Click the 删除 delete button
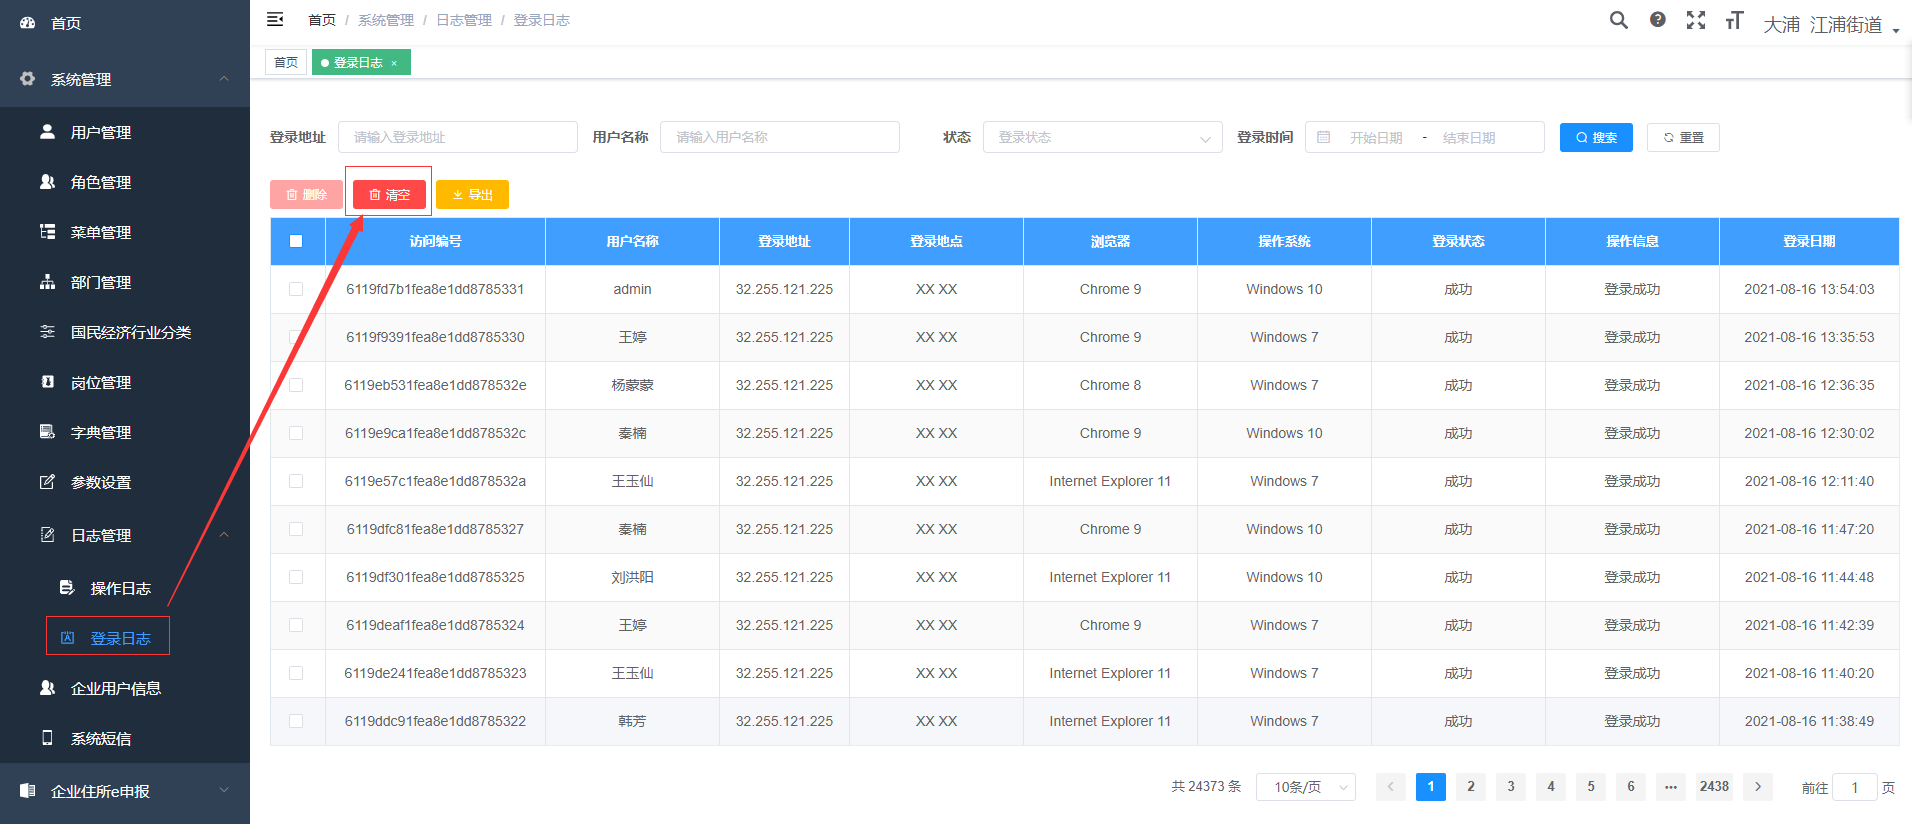Screen dimensions: 1912x824 coord(306,195)
